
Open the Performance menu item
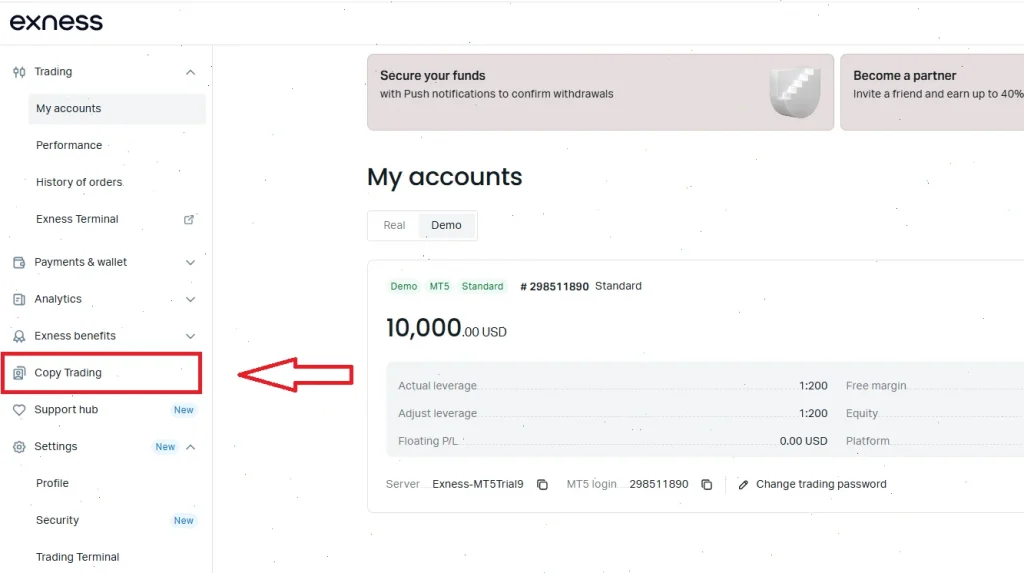tap(69, 145)
